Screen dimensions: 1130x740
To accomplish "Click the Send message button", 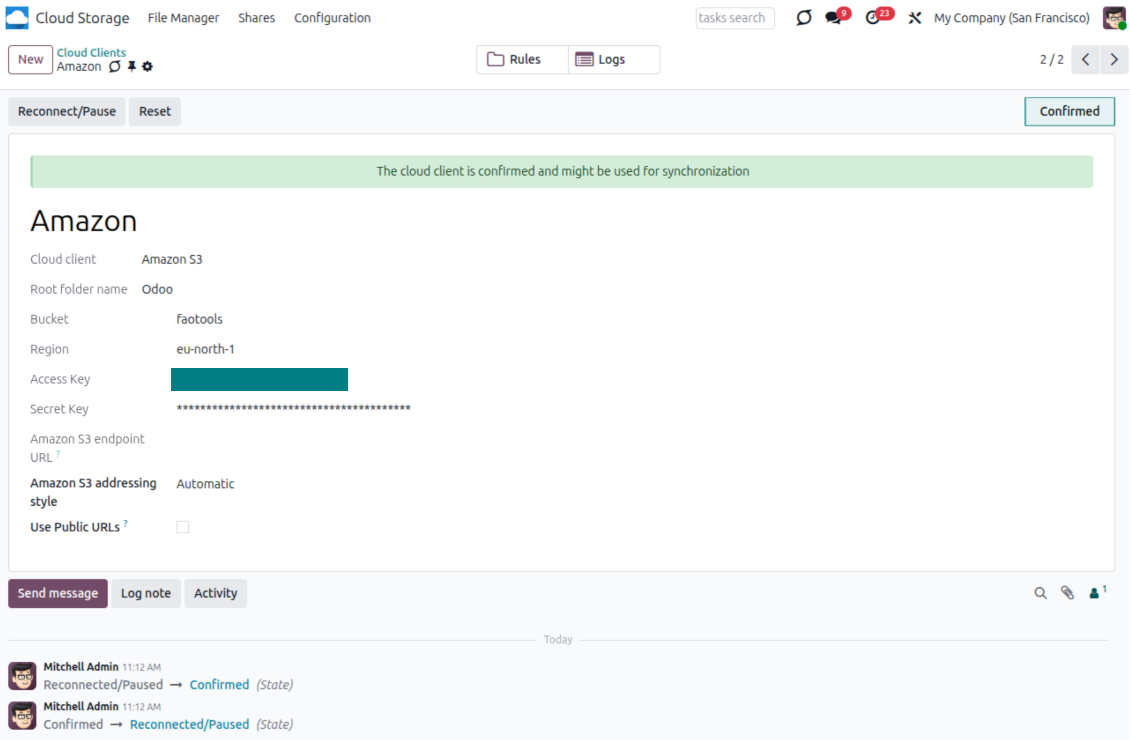I will click(58, 594).
